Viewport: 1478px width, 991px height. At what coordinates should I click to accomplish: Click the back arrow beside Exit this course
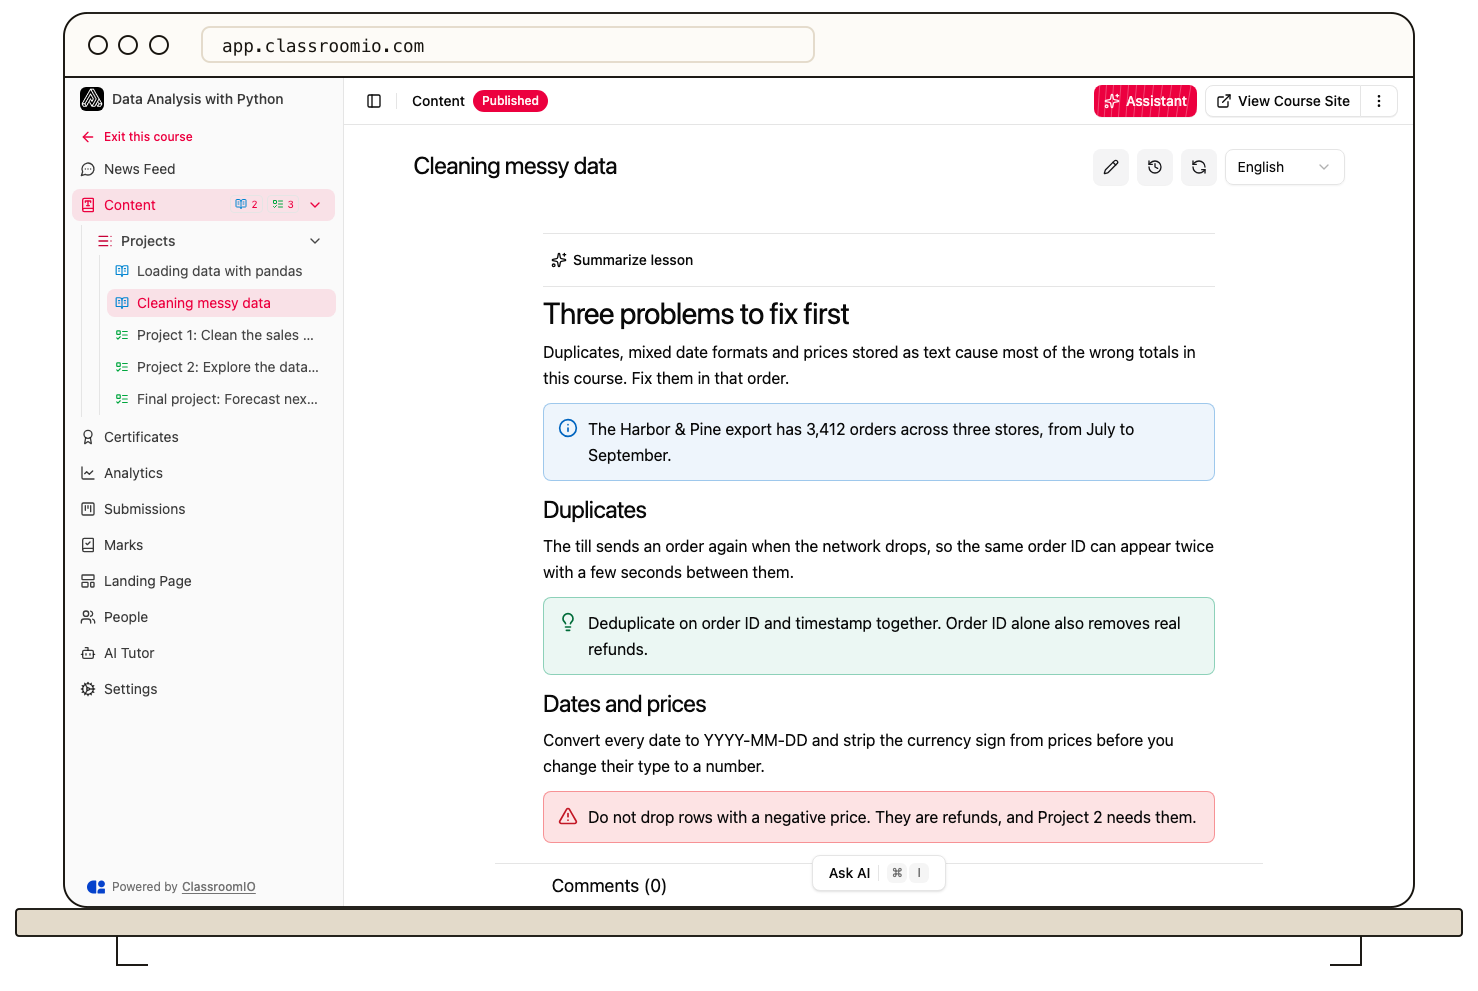(x=88, y=137)
